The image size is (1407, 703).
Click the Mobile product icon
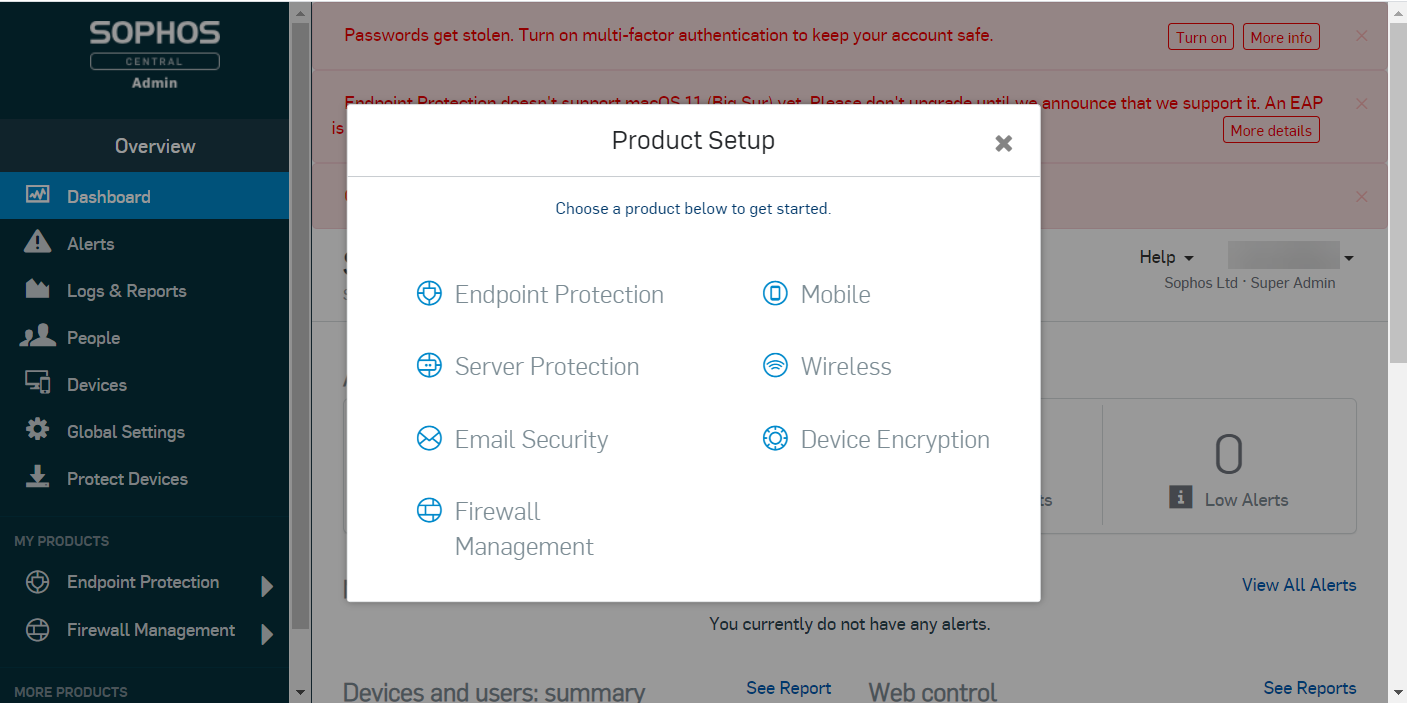[x=775, y=294]
